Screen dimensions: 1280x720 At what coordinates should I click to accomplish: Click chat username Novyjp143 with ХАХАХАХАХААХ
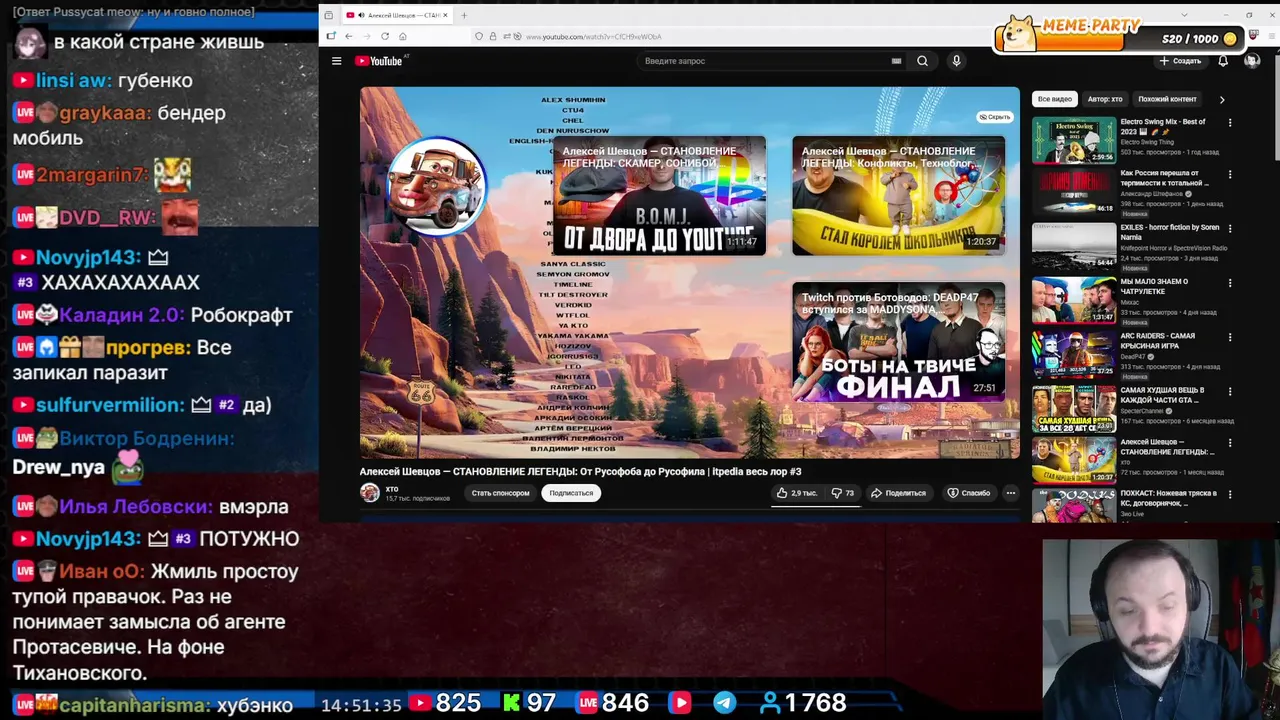[89, 257]
